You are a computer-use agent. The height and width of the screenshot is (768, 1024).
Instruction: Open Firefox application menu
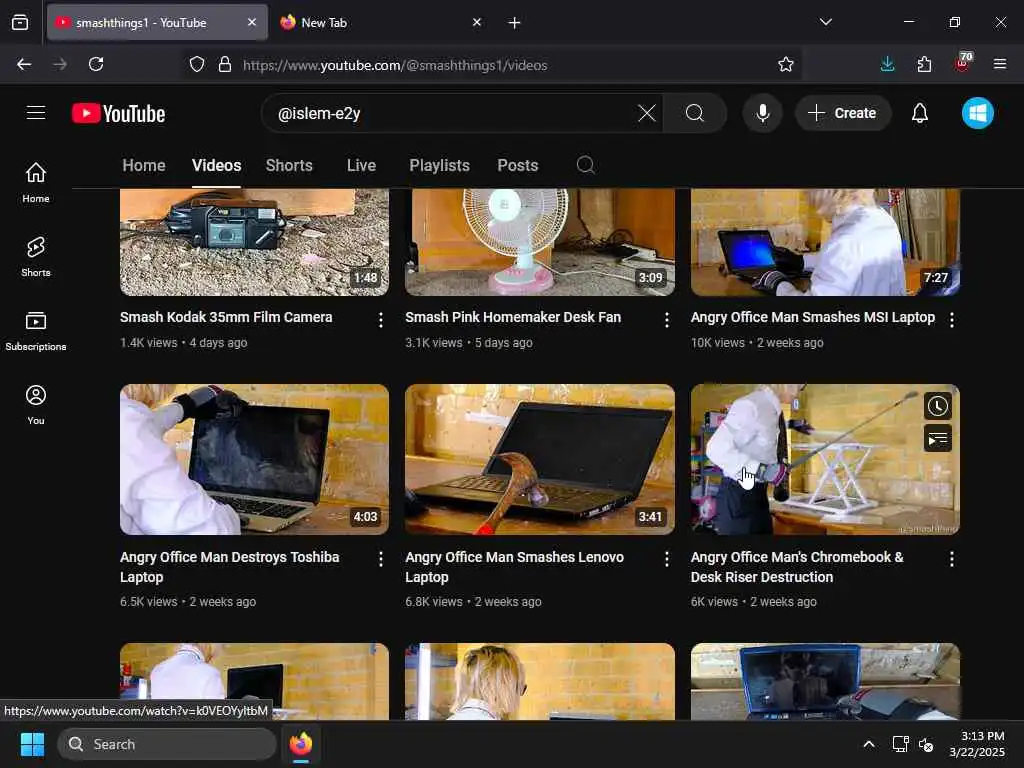[1000, 64]
